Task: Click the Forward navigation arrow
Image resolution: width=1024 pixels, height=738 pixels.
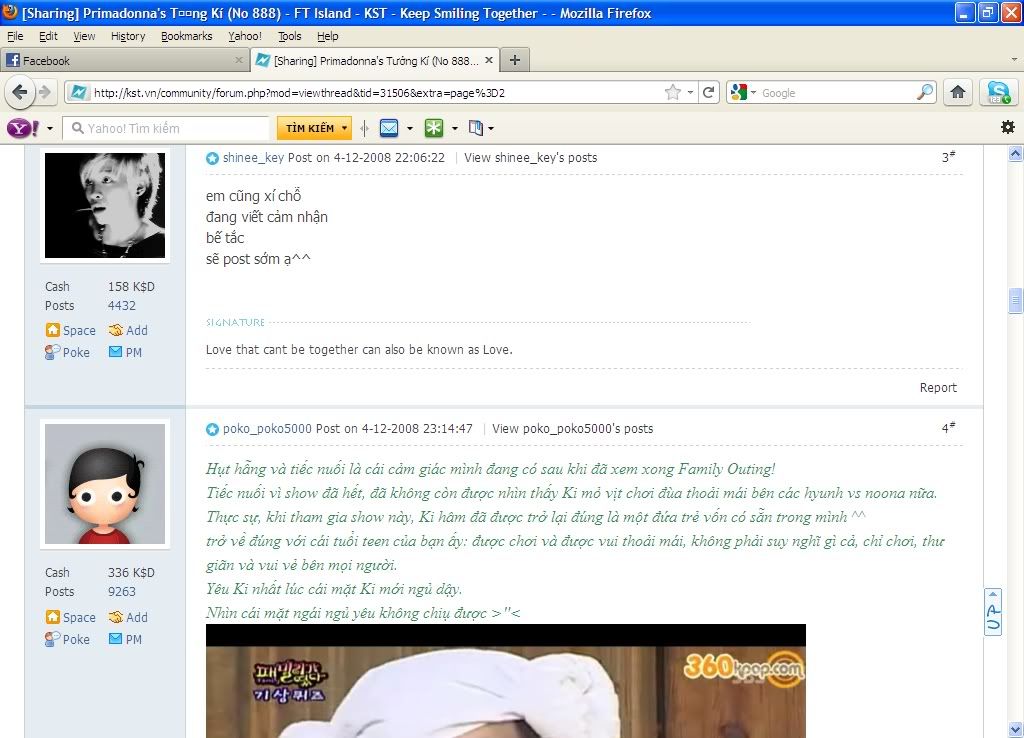Action: [44, 92]
